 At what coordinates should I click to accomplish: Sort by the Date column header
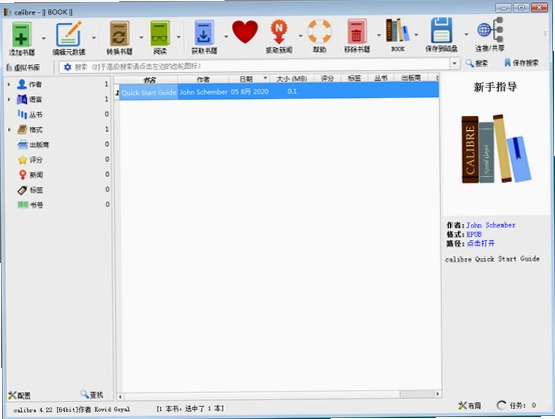(x=249, y=79)
